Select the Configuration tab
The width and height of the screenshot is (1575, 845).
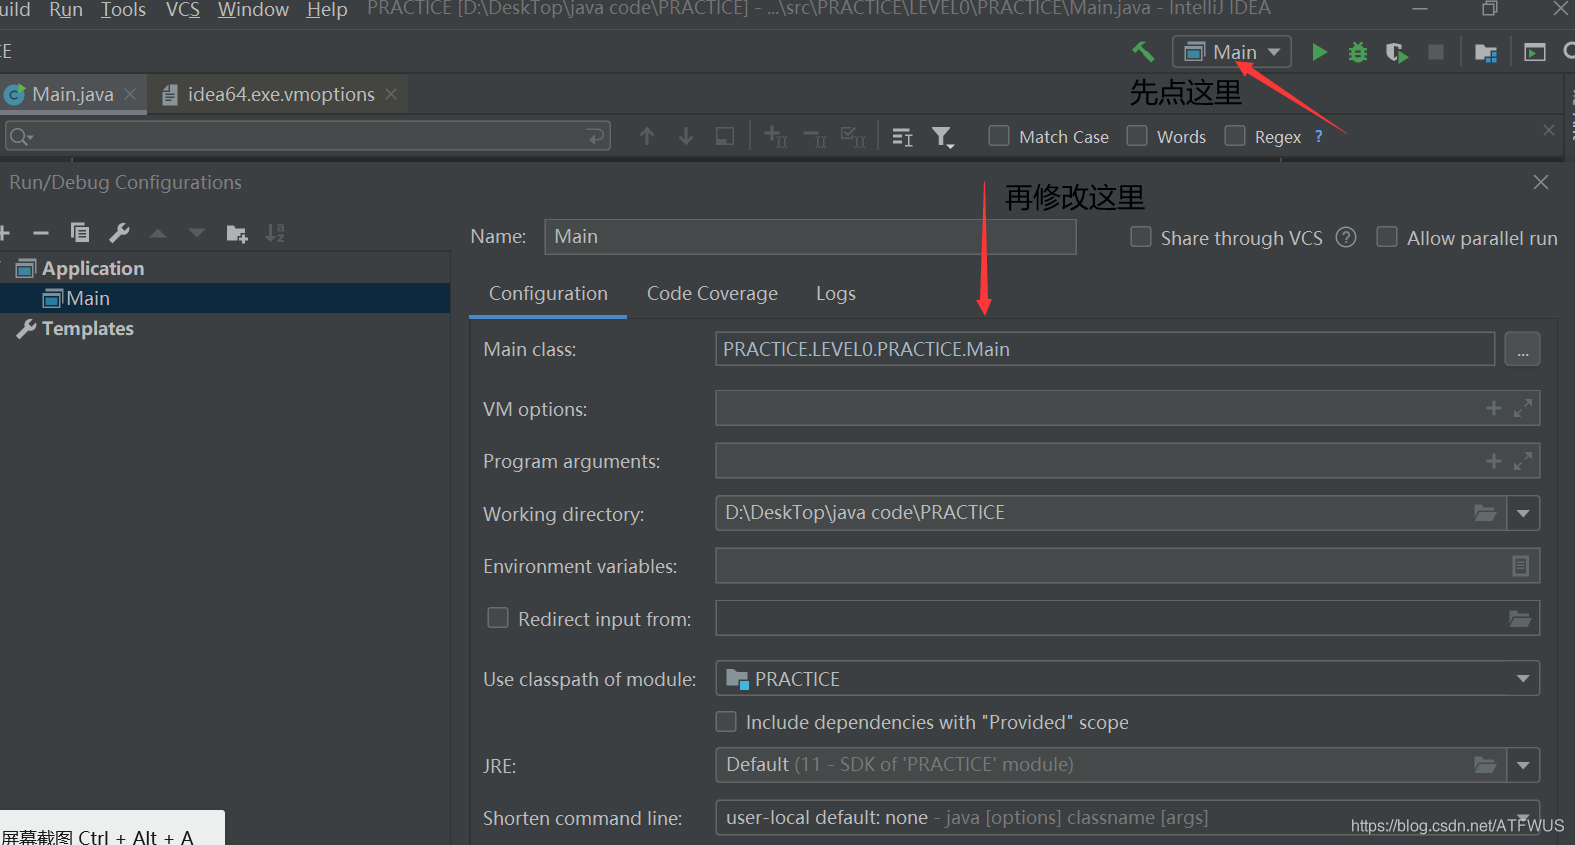[x=548, y=293]
